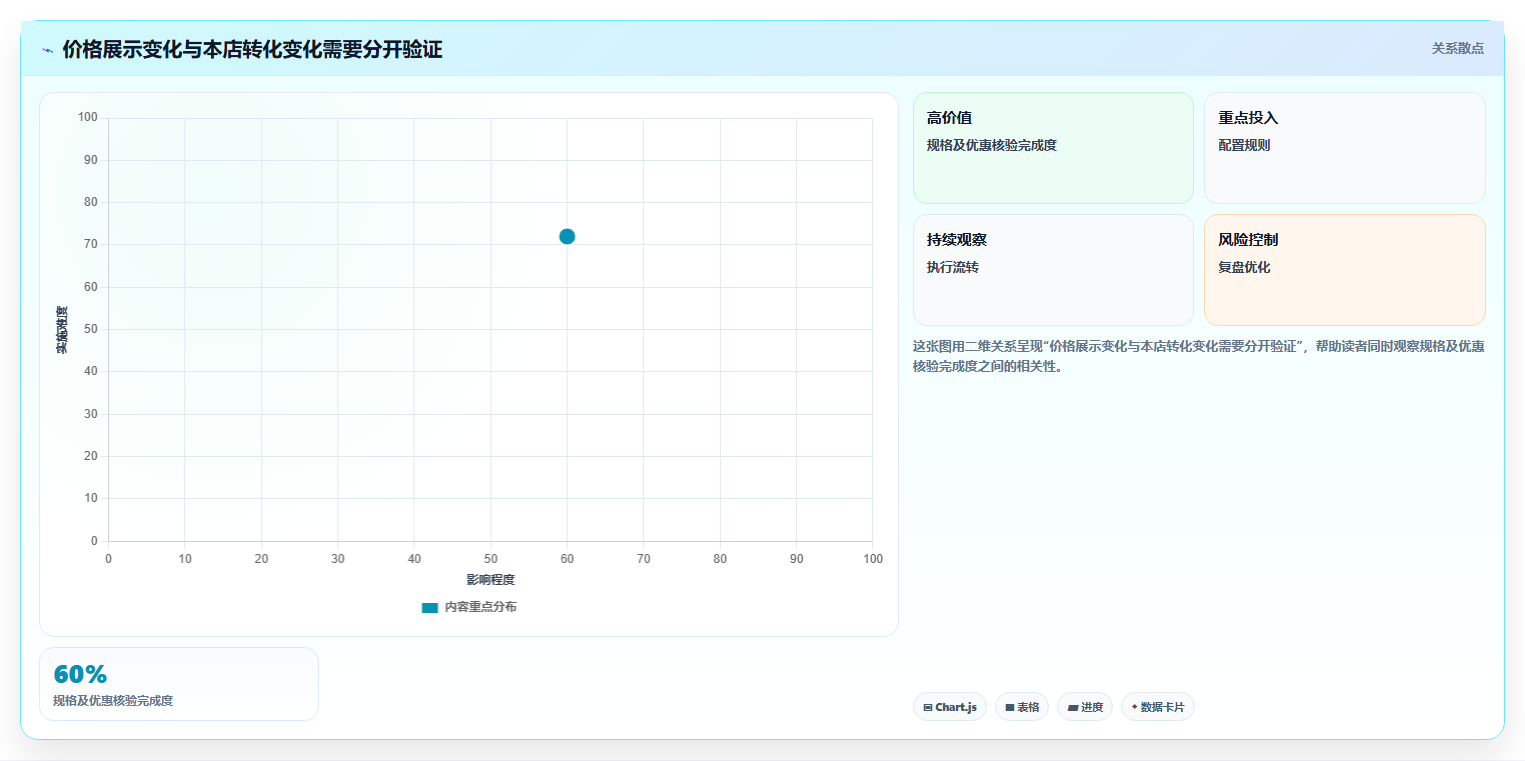Click 复盘优化 text in 风险控制 card
Viewport: 1525px width, 761px height.
click(x=1244, y=267)
